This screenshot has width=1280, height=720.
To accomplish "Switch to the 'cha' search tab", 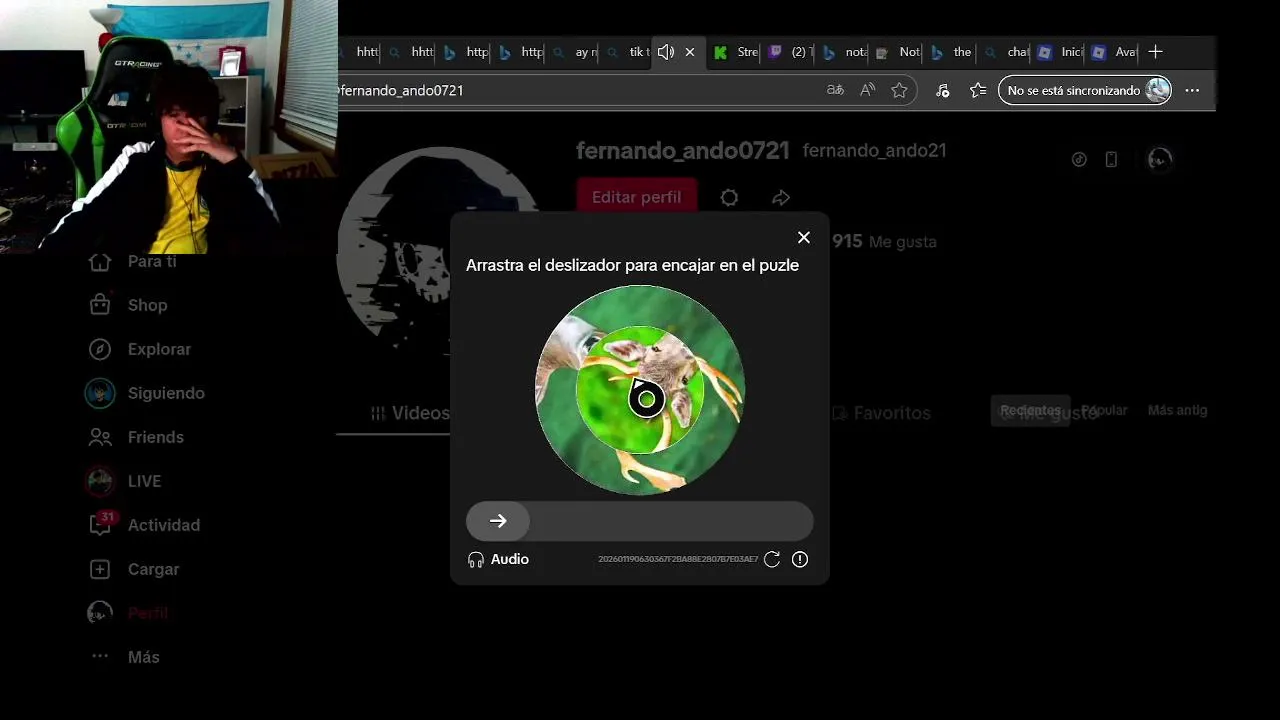I will tap(1006, 52).
